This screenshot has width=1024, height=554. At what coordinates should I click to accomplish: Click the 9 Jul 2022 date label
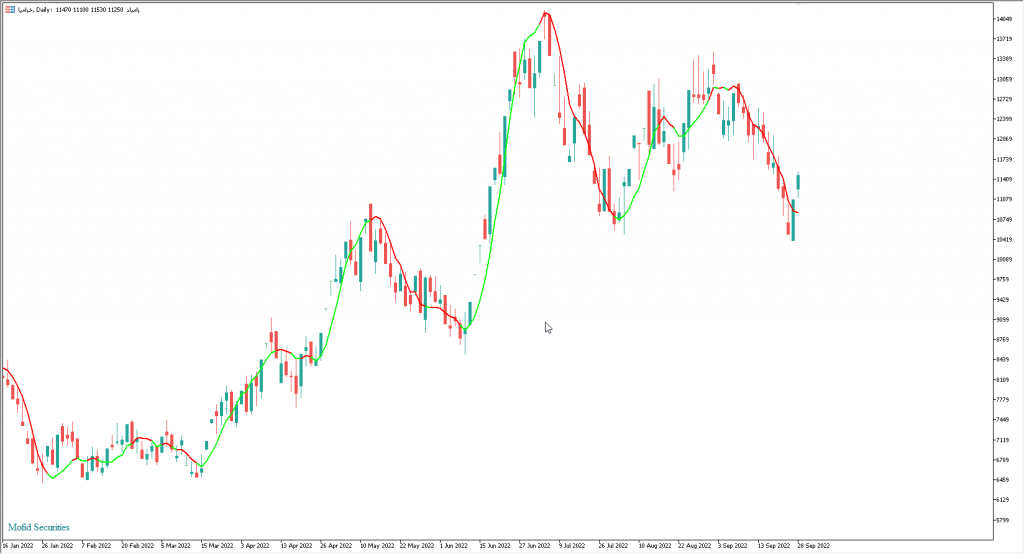[x=572, y=546]
